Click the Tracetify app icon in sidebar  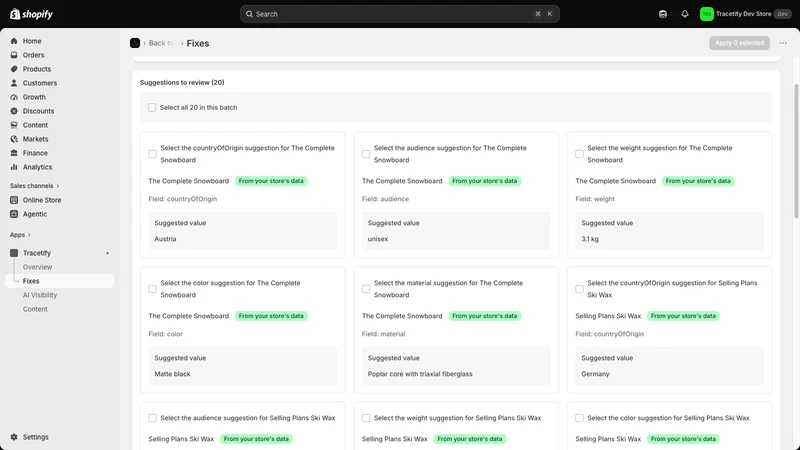[x=14, y=253]
